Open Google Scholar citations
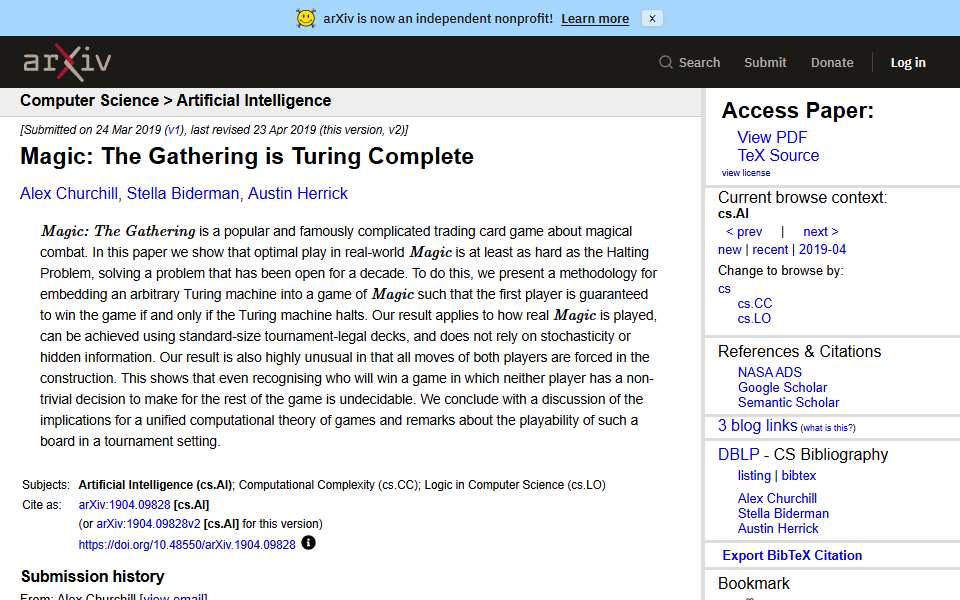This screenshot has width=960, height=600. [782, 388]
